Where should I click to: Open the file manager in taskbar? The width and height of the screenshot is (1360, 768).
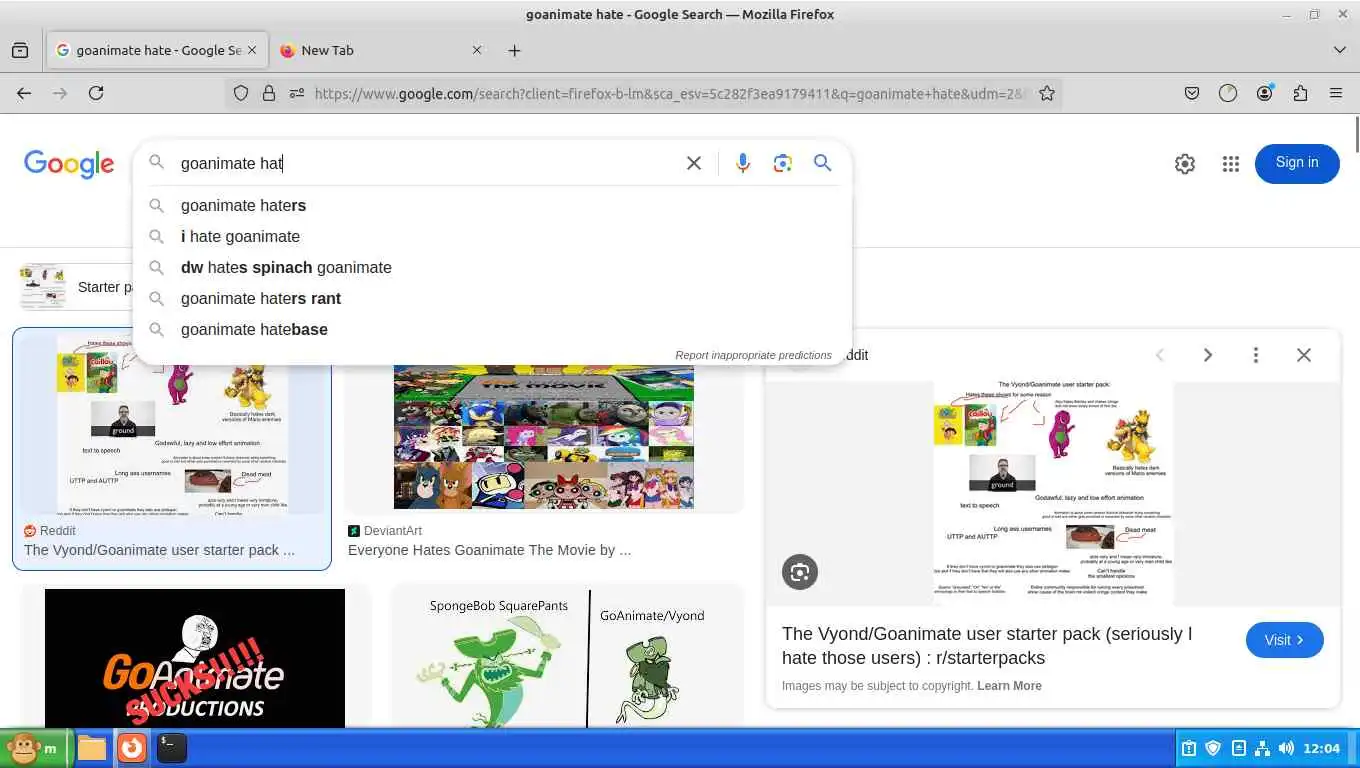[92, 748]
